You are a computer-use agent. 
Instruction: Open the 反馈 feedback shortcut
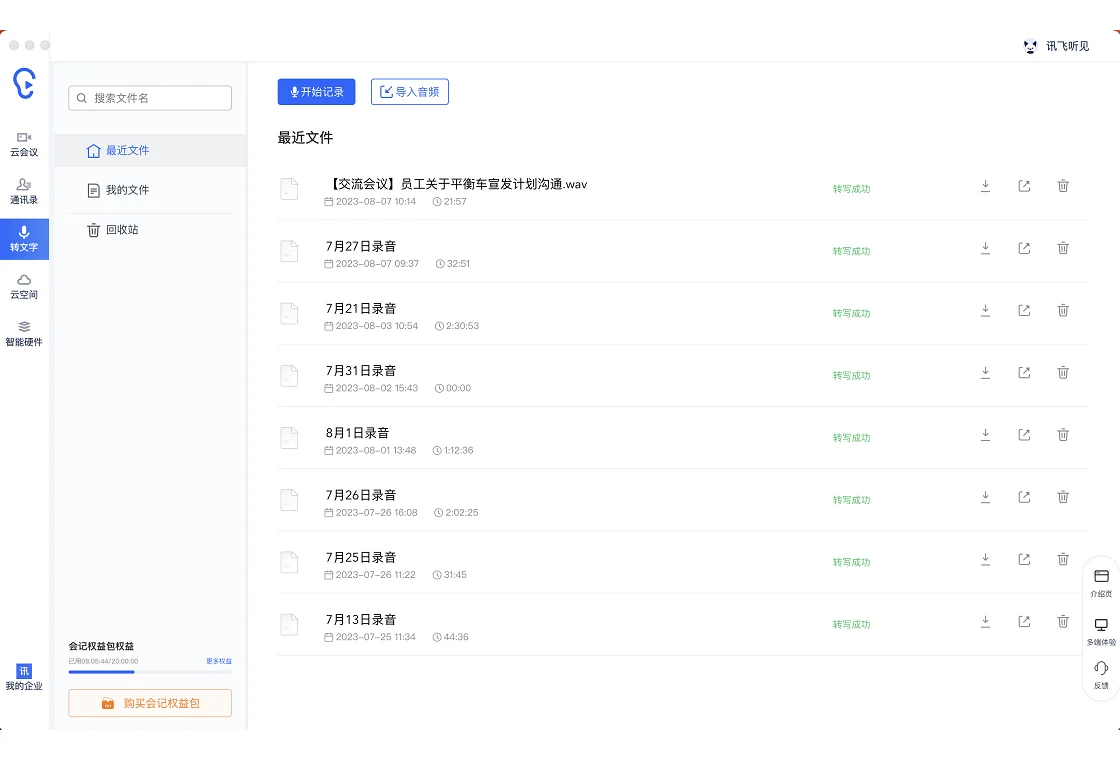click(x=1101, y=675)
